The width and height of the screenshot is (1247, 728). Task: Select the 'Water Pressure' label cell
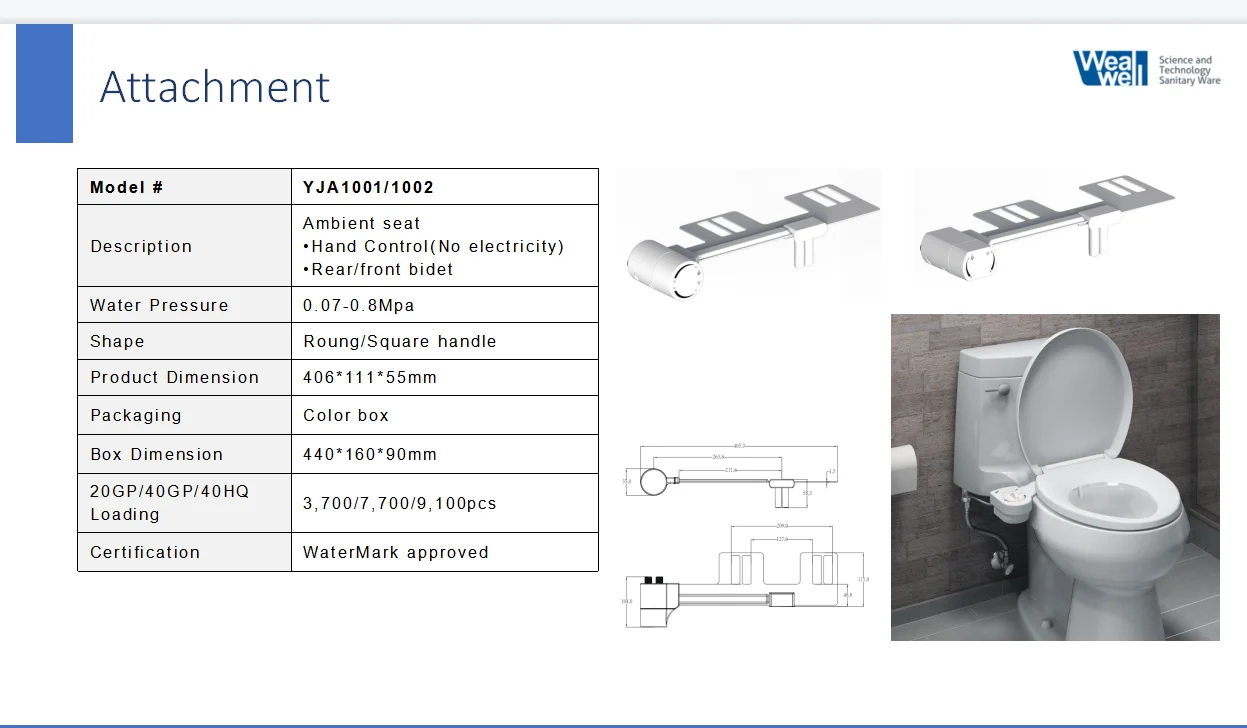(x=184, y=305)
